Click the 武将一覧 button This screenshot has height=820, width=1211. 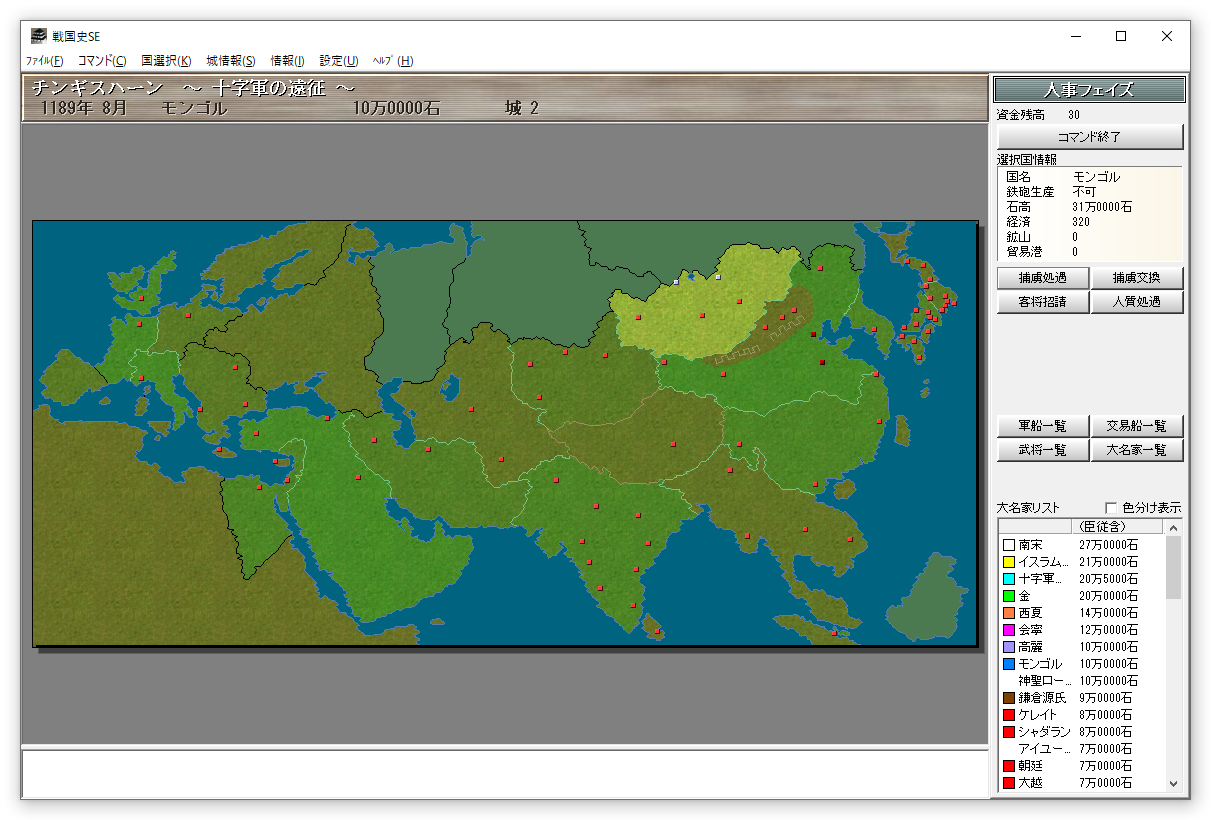[1042, 450]
